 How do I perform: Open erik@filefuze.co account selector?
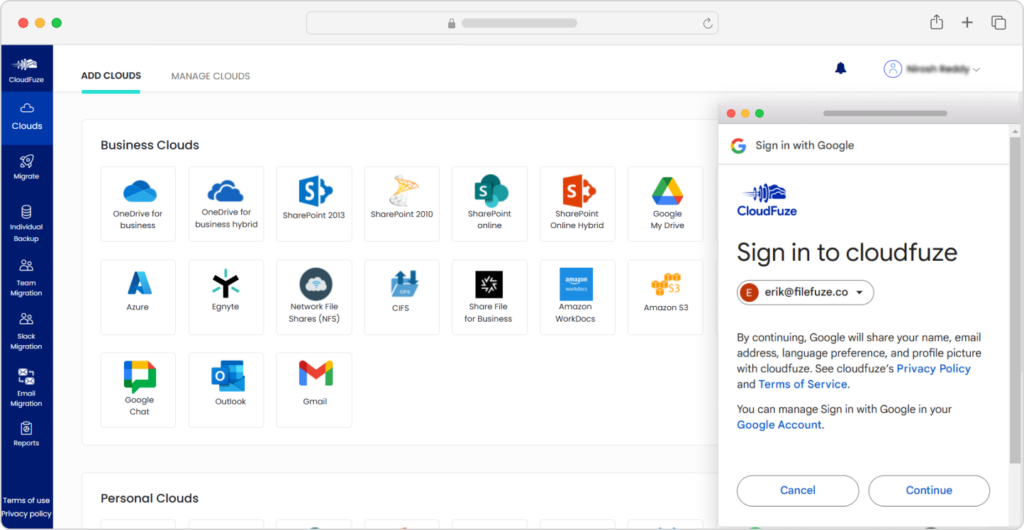tap(805, 292)
